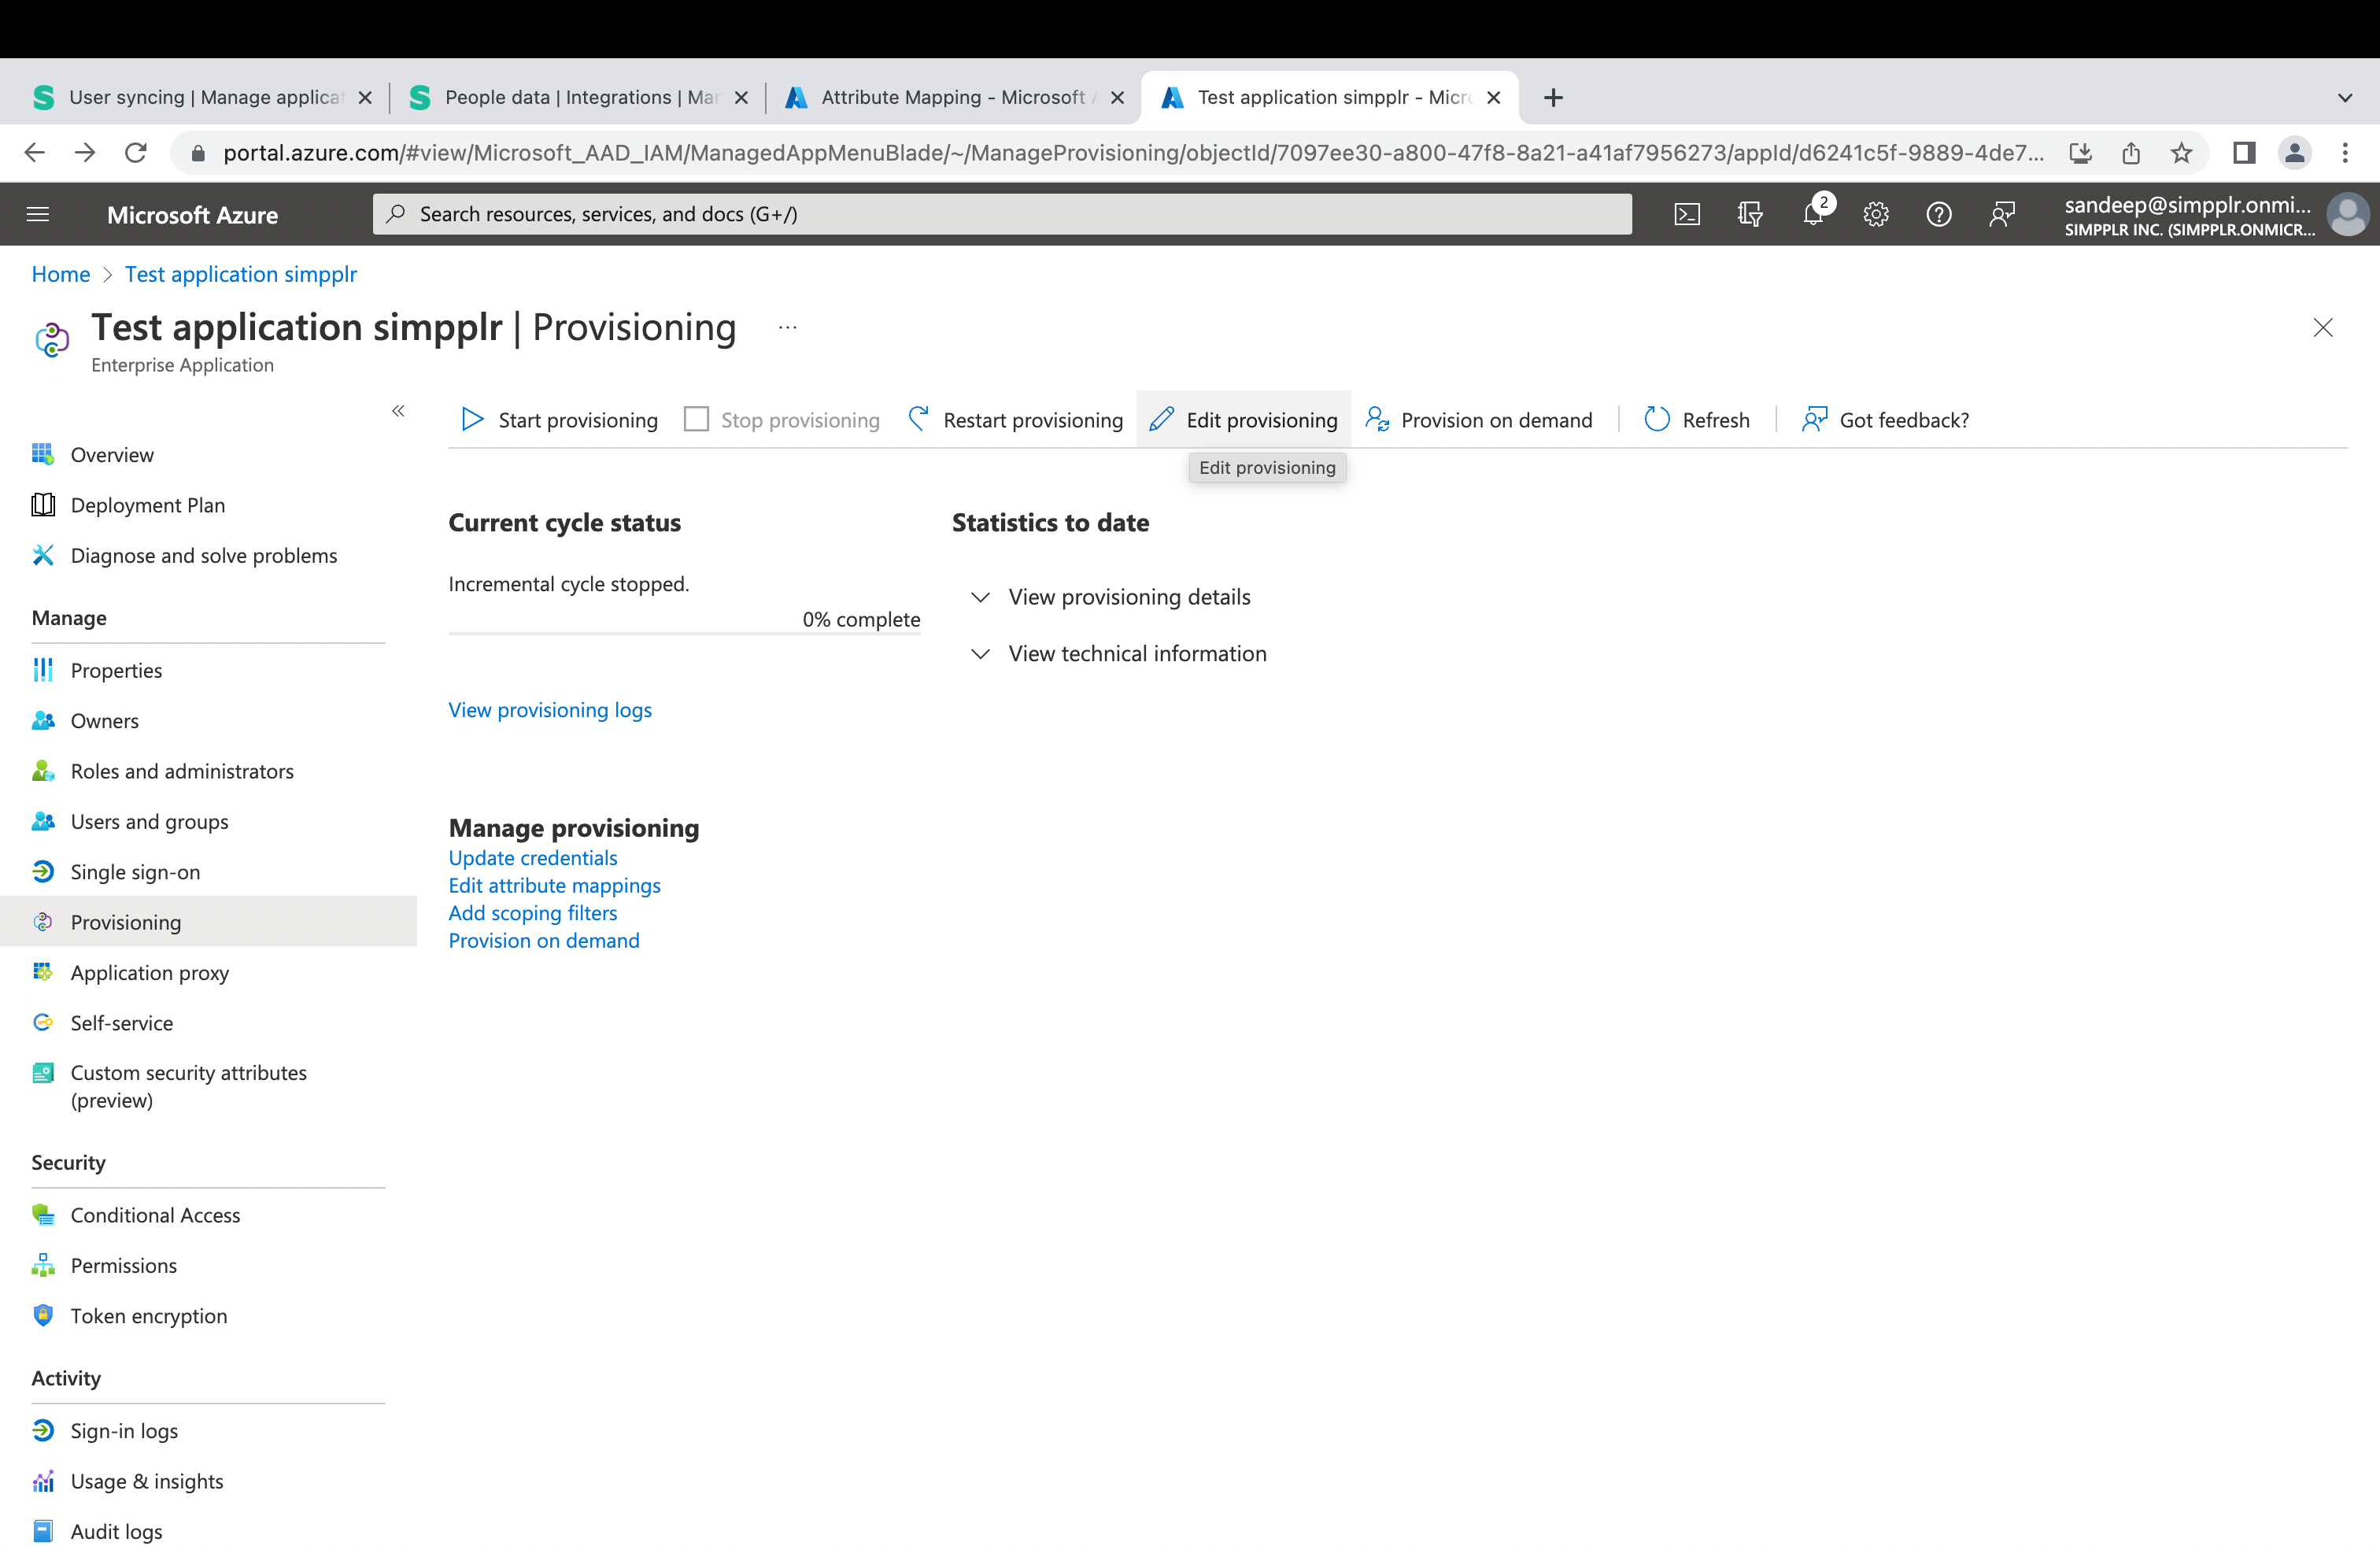The width and height of the screenshot is (2380, 1546).
Task: Click Edit attribute mappings link
Action: click(554, 885)
